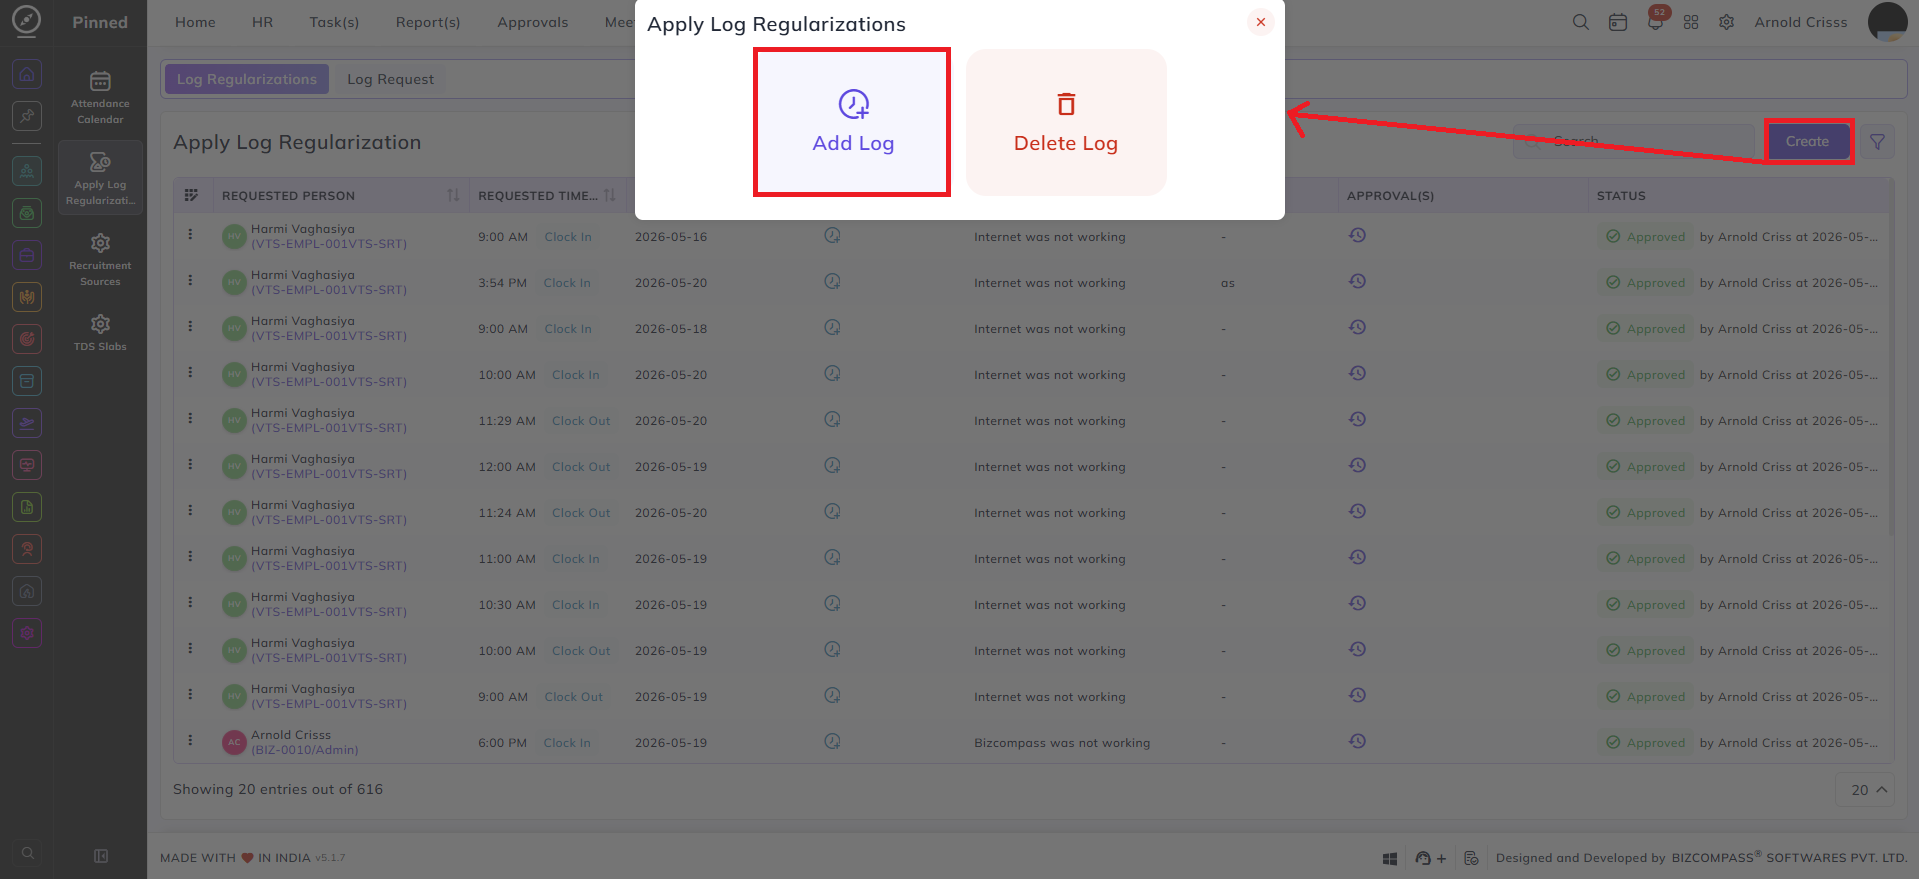Open the apps grid icon in header

coord(1691,22)
